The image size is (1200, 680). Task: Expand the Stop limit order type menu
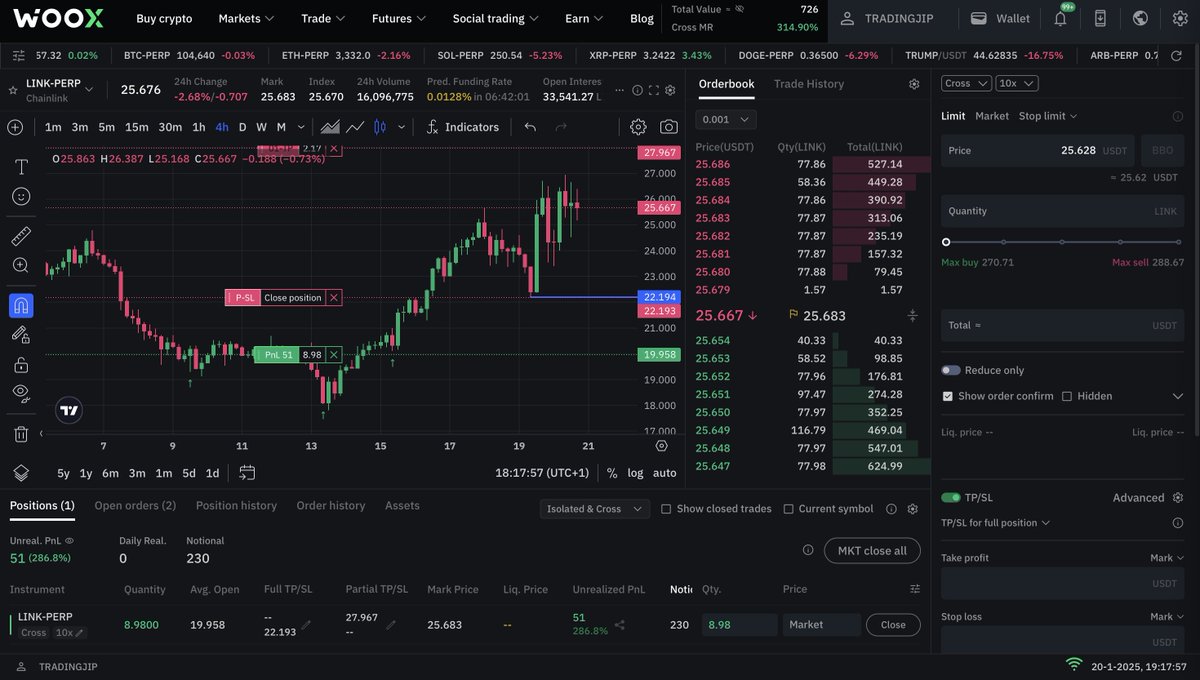pyautogui.click(x=1048, y=116)
